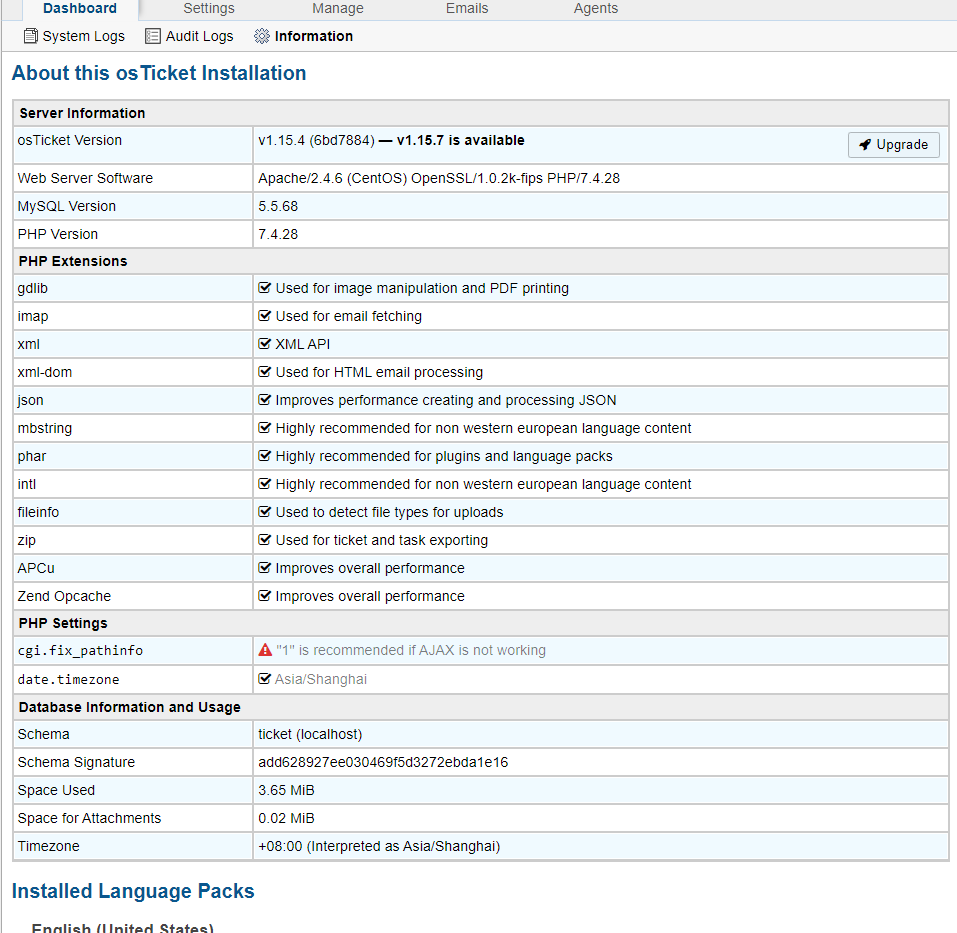Click the check icon in the fileinfo row
The height and width of the screenshot is (933, 957).
(x=264, y=512)
